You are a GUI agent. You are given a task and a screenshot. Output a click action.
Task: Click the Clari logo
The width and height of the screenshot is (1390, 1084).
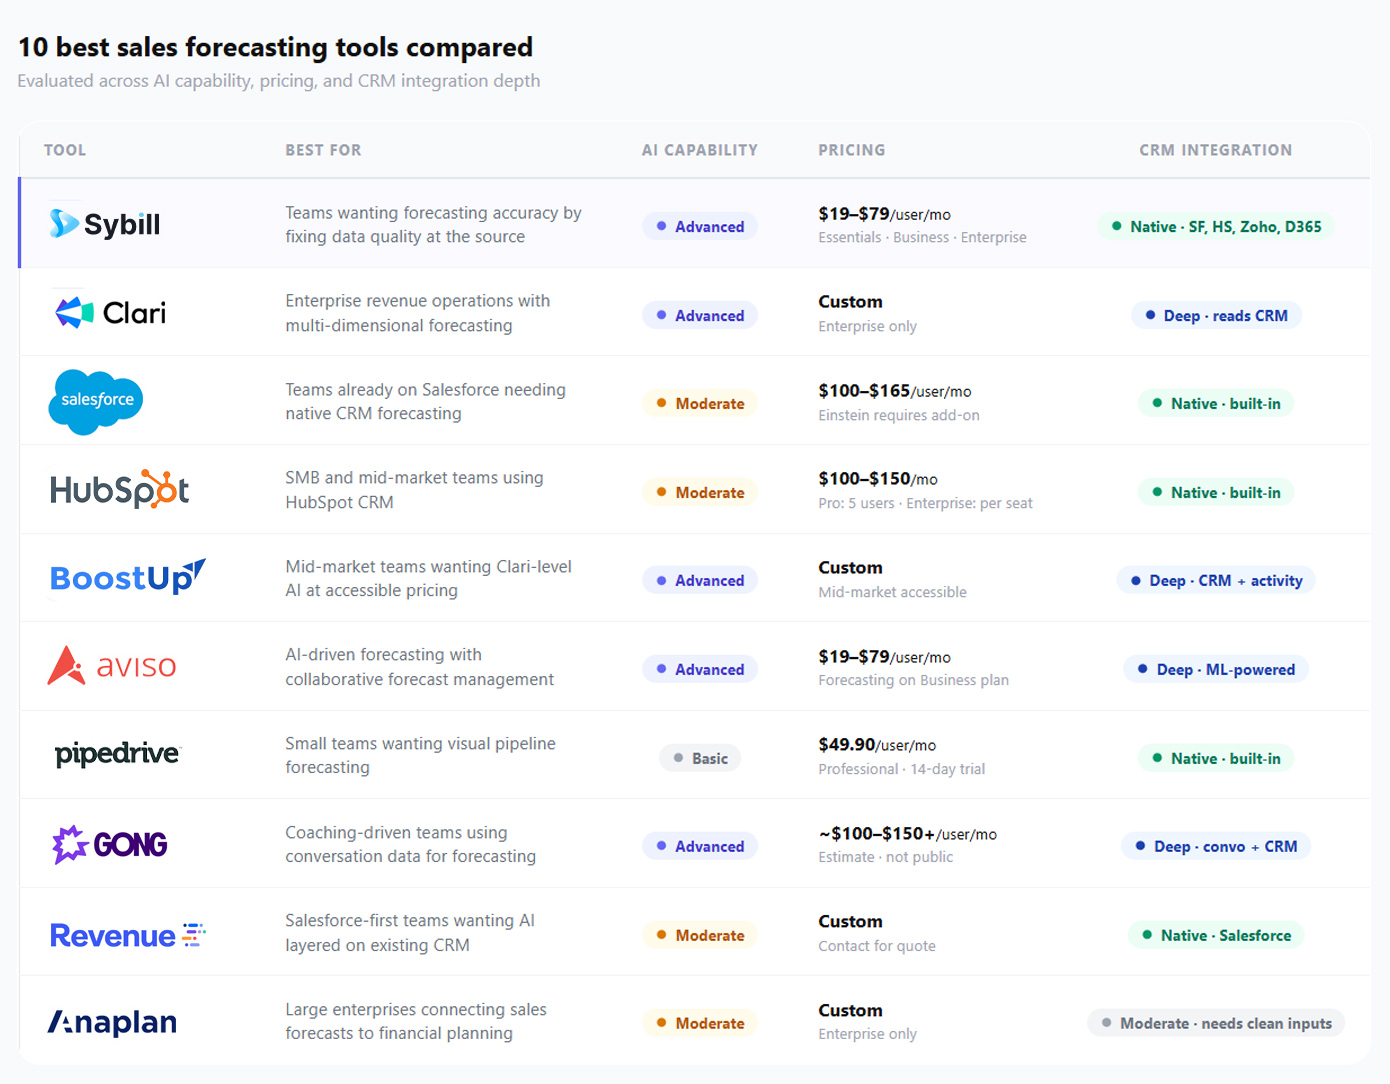(x=110, y=313)
